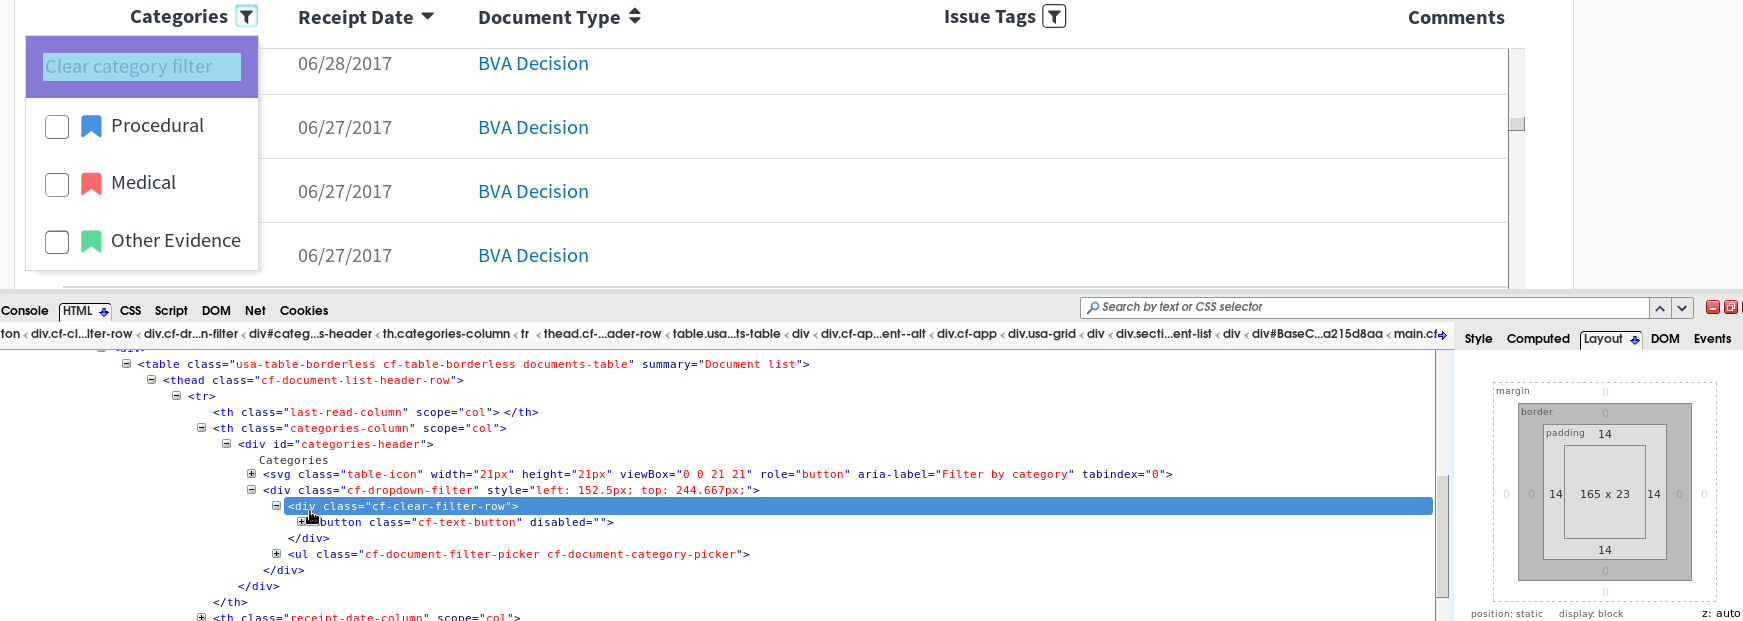The height and width of the screenshot is (621, 1743).
Task: Expand the th receipt-date-column node
Action: pos(202,617)
